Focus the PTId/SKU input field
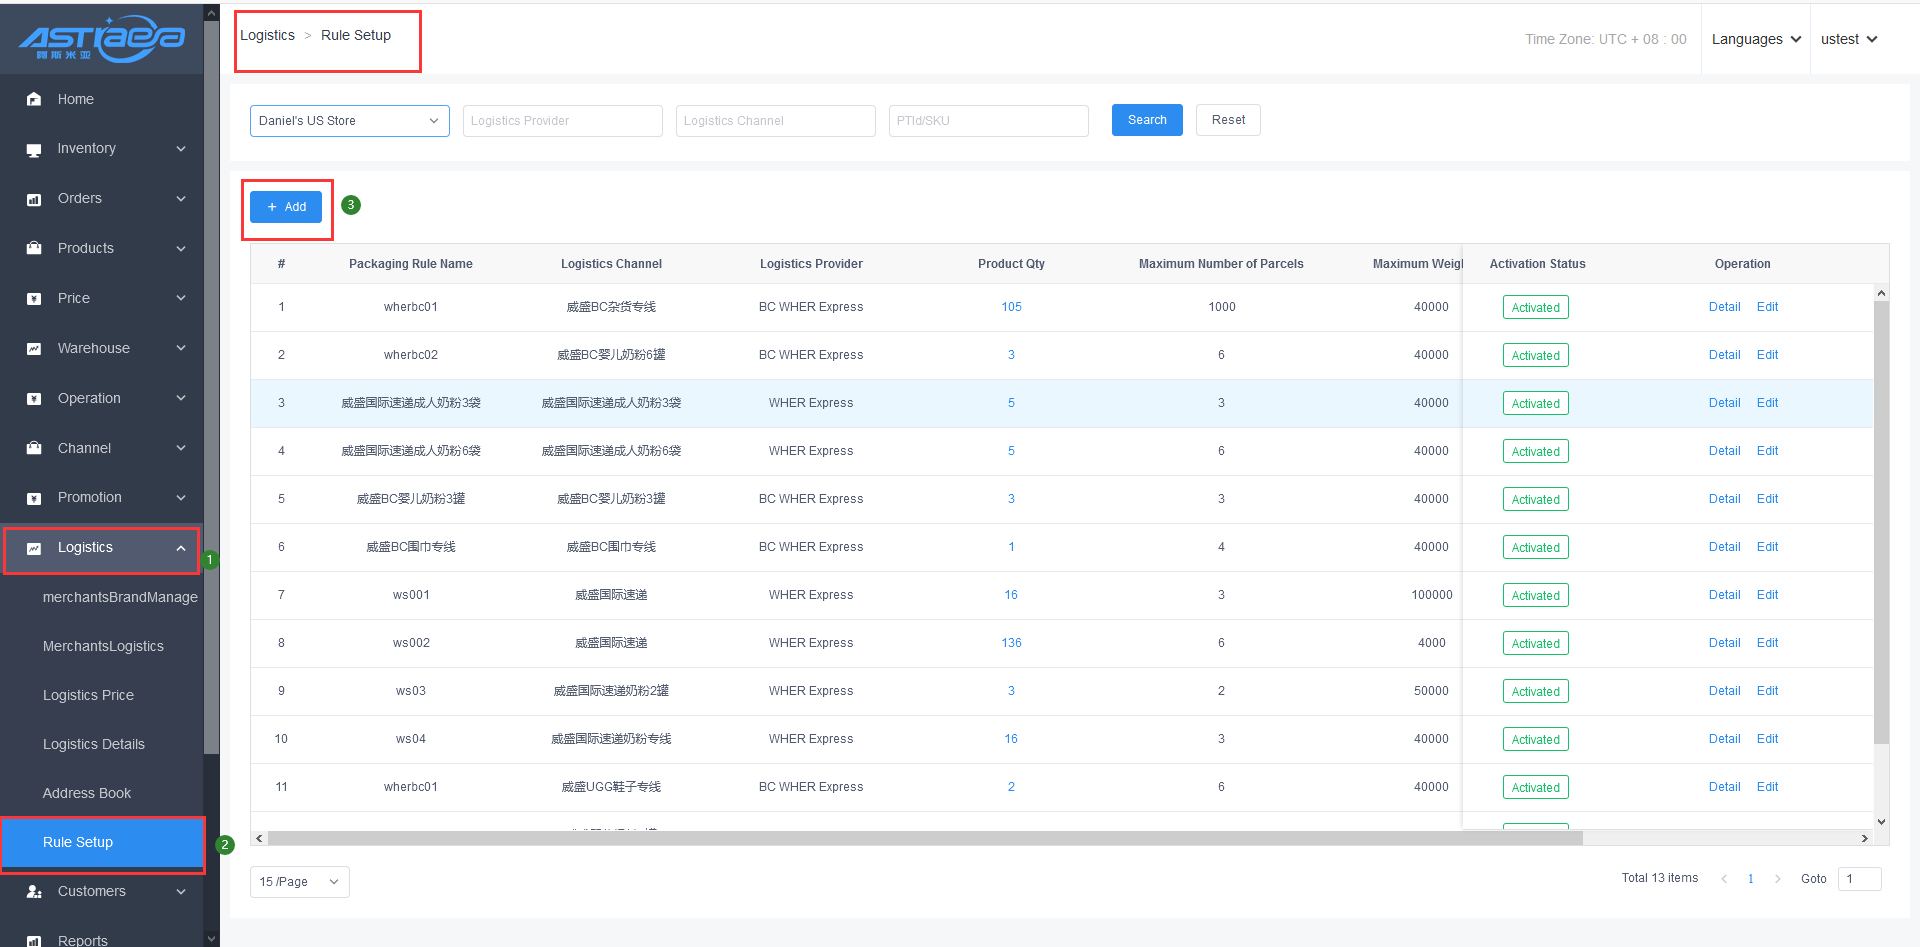1920x947 pixels. click(988, 121)
